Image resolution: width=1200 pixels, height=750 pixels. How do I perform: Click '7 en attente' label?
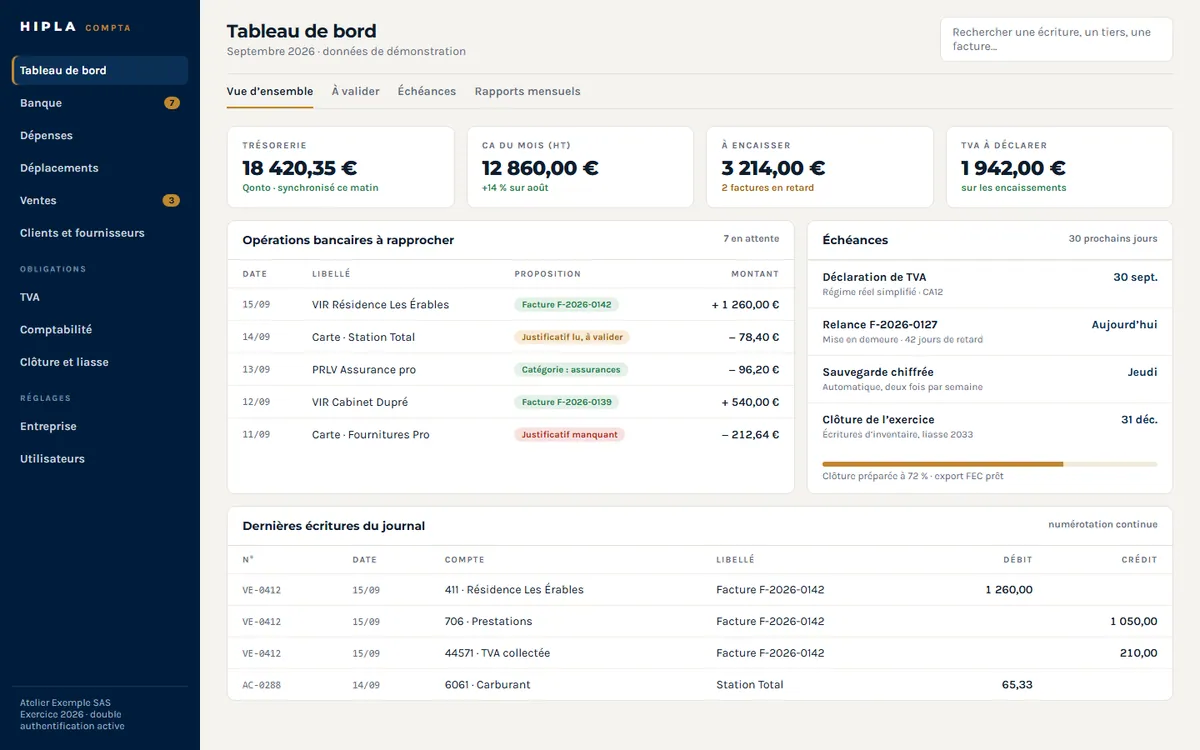(x=751, y=239)
